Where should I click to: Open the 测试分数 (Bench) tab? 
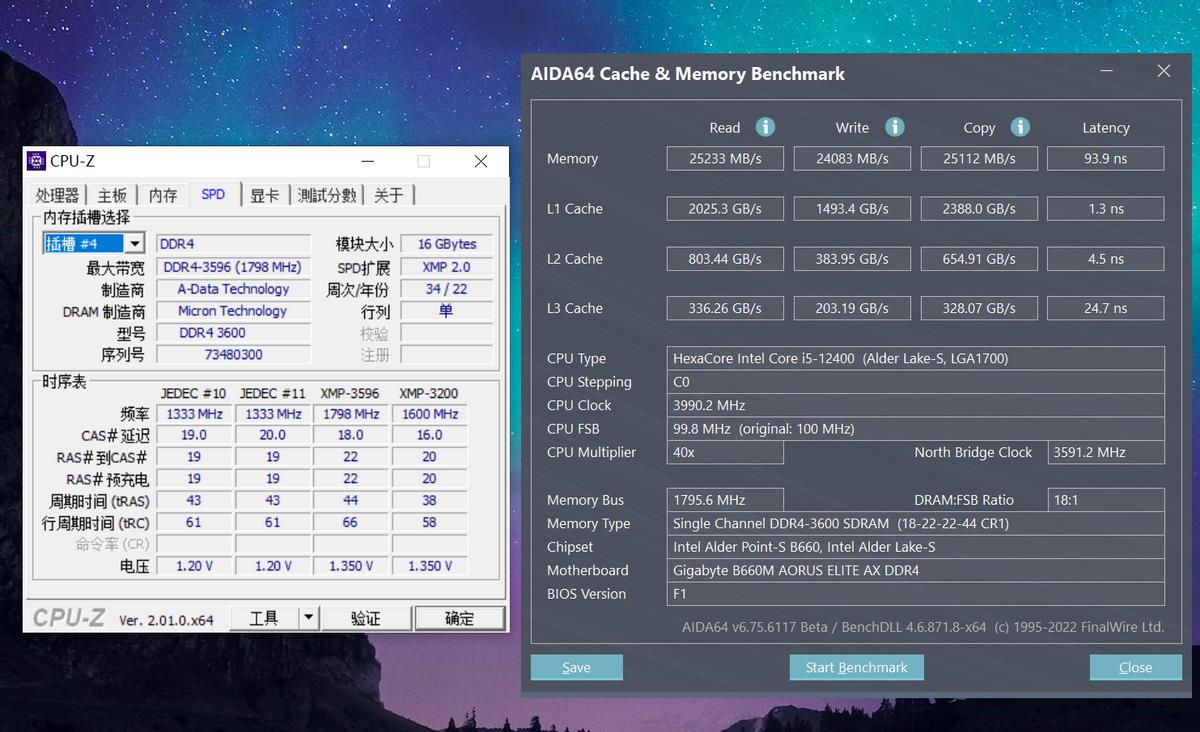[326, 195]
